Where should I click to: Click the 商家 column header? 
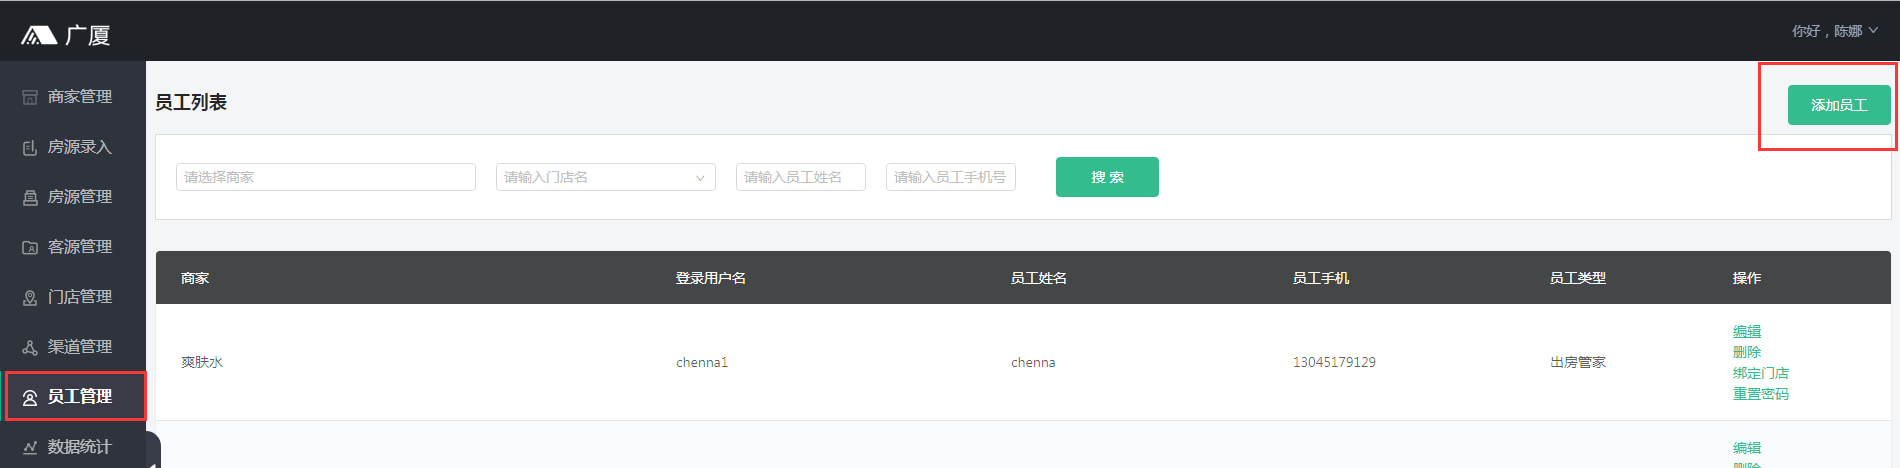pyautogui.click(x=195, y=278)
